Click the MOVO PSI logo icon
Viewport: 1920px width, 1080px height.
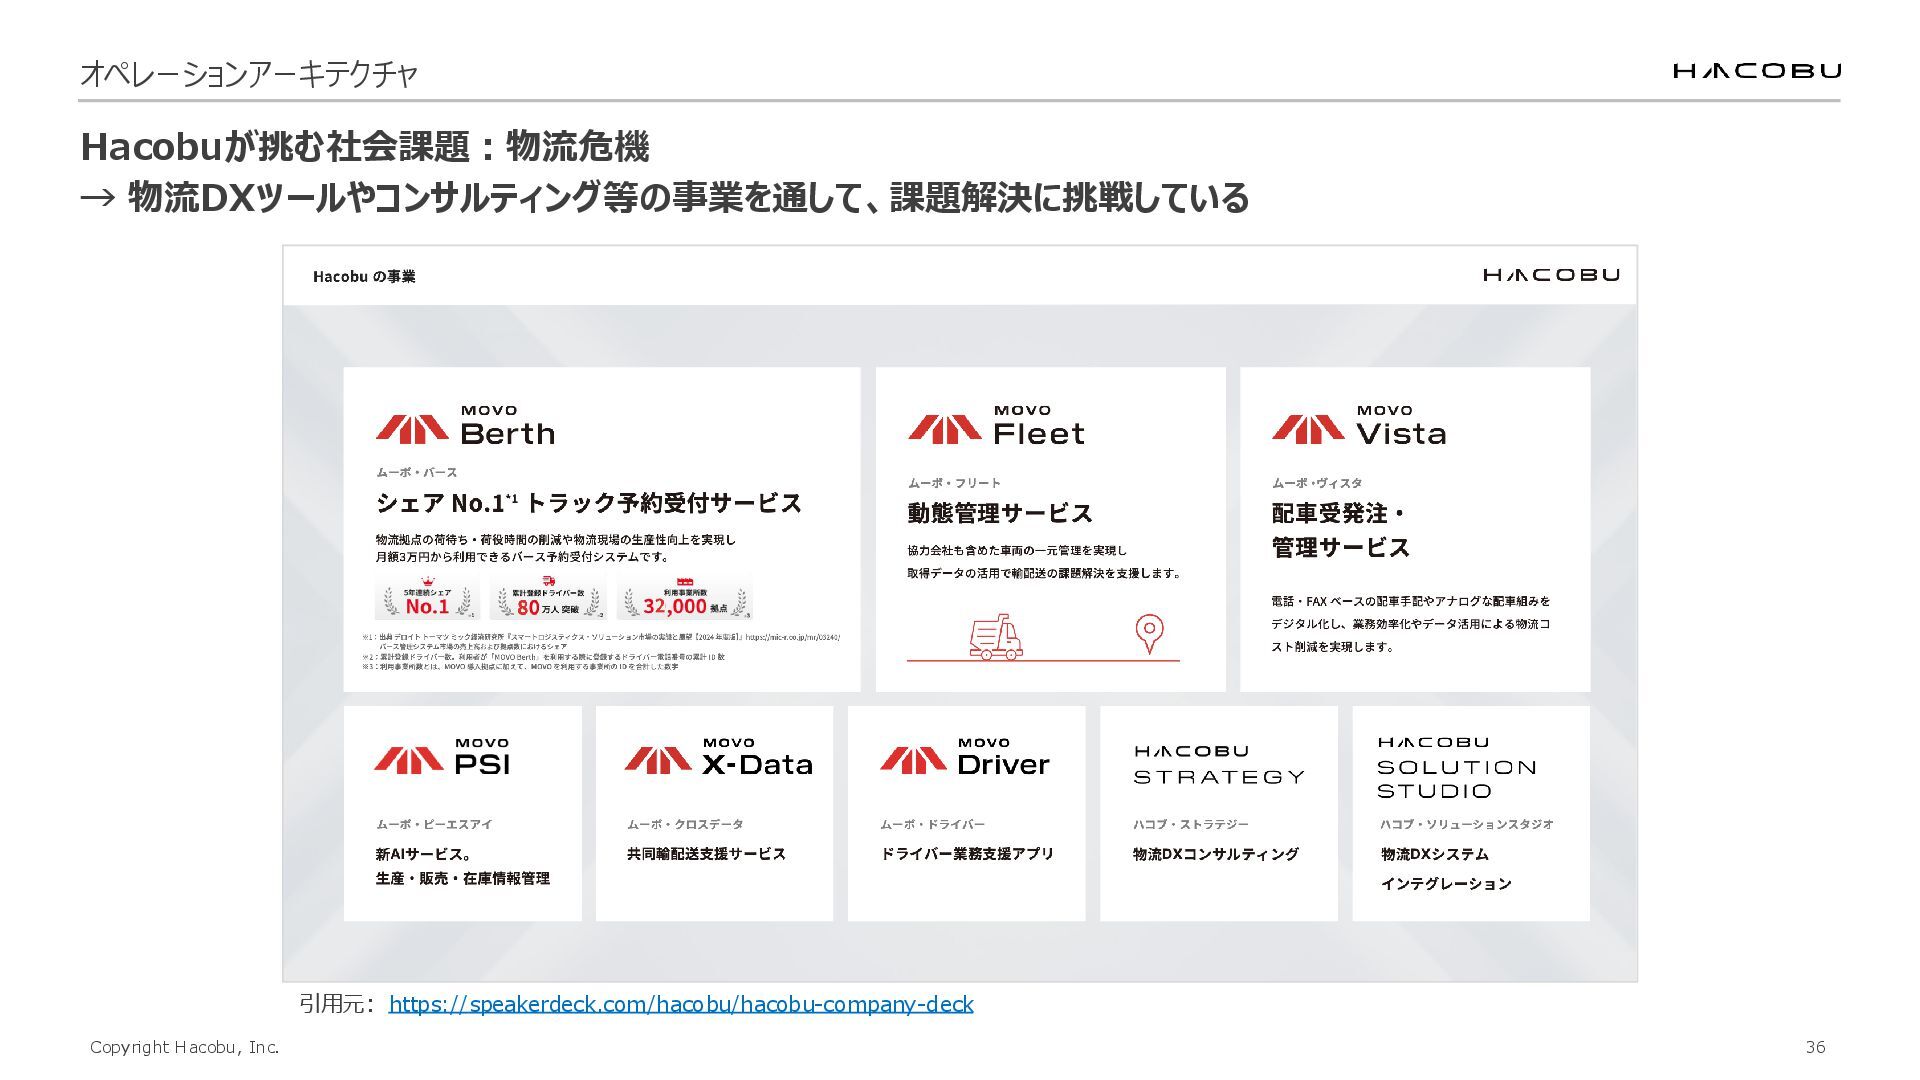409,760
